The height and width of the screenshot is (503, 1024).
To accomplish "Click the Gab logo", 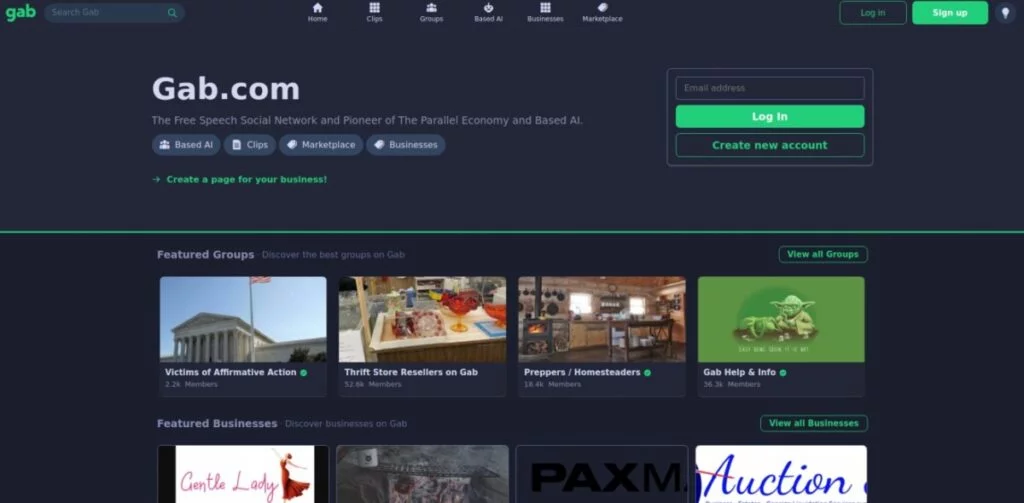I will click(20, 12).
